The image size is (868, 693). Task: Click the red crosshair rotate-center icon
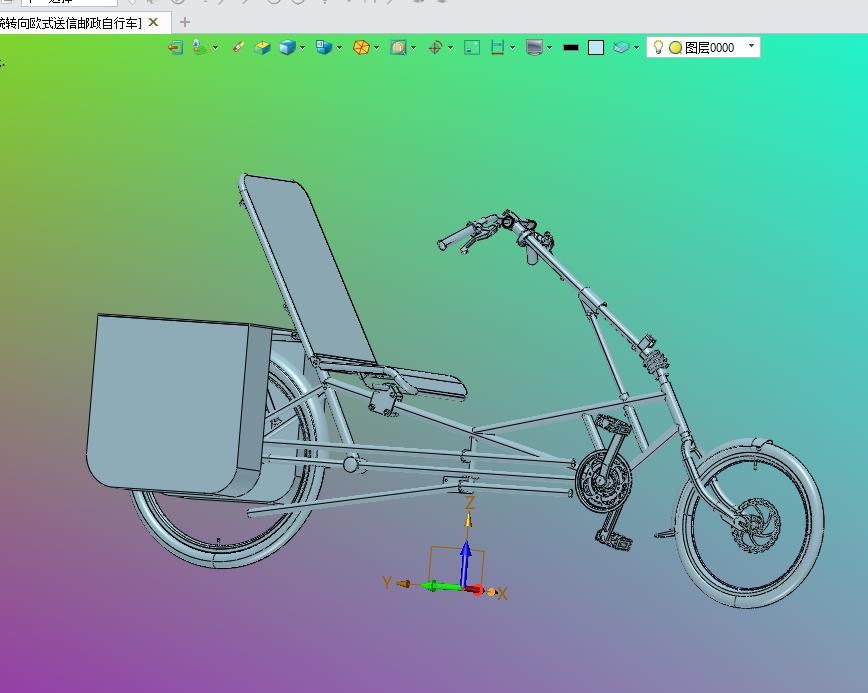point(435,48)
